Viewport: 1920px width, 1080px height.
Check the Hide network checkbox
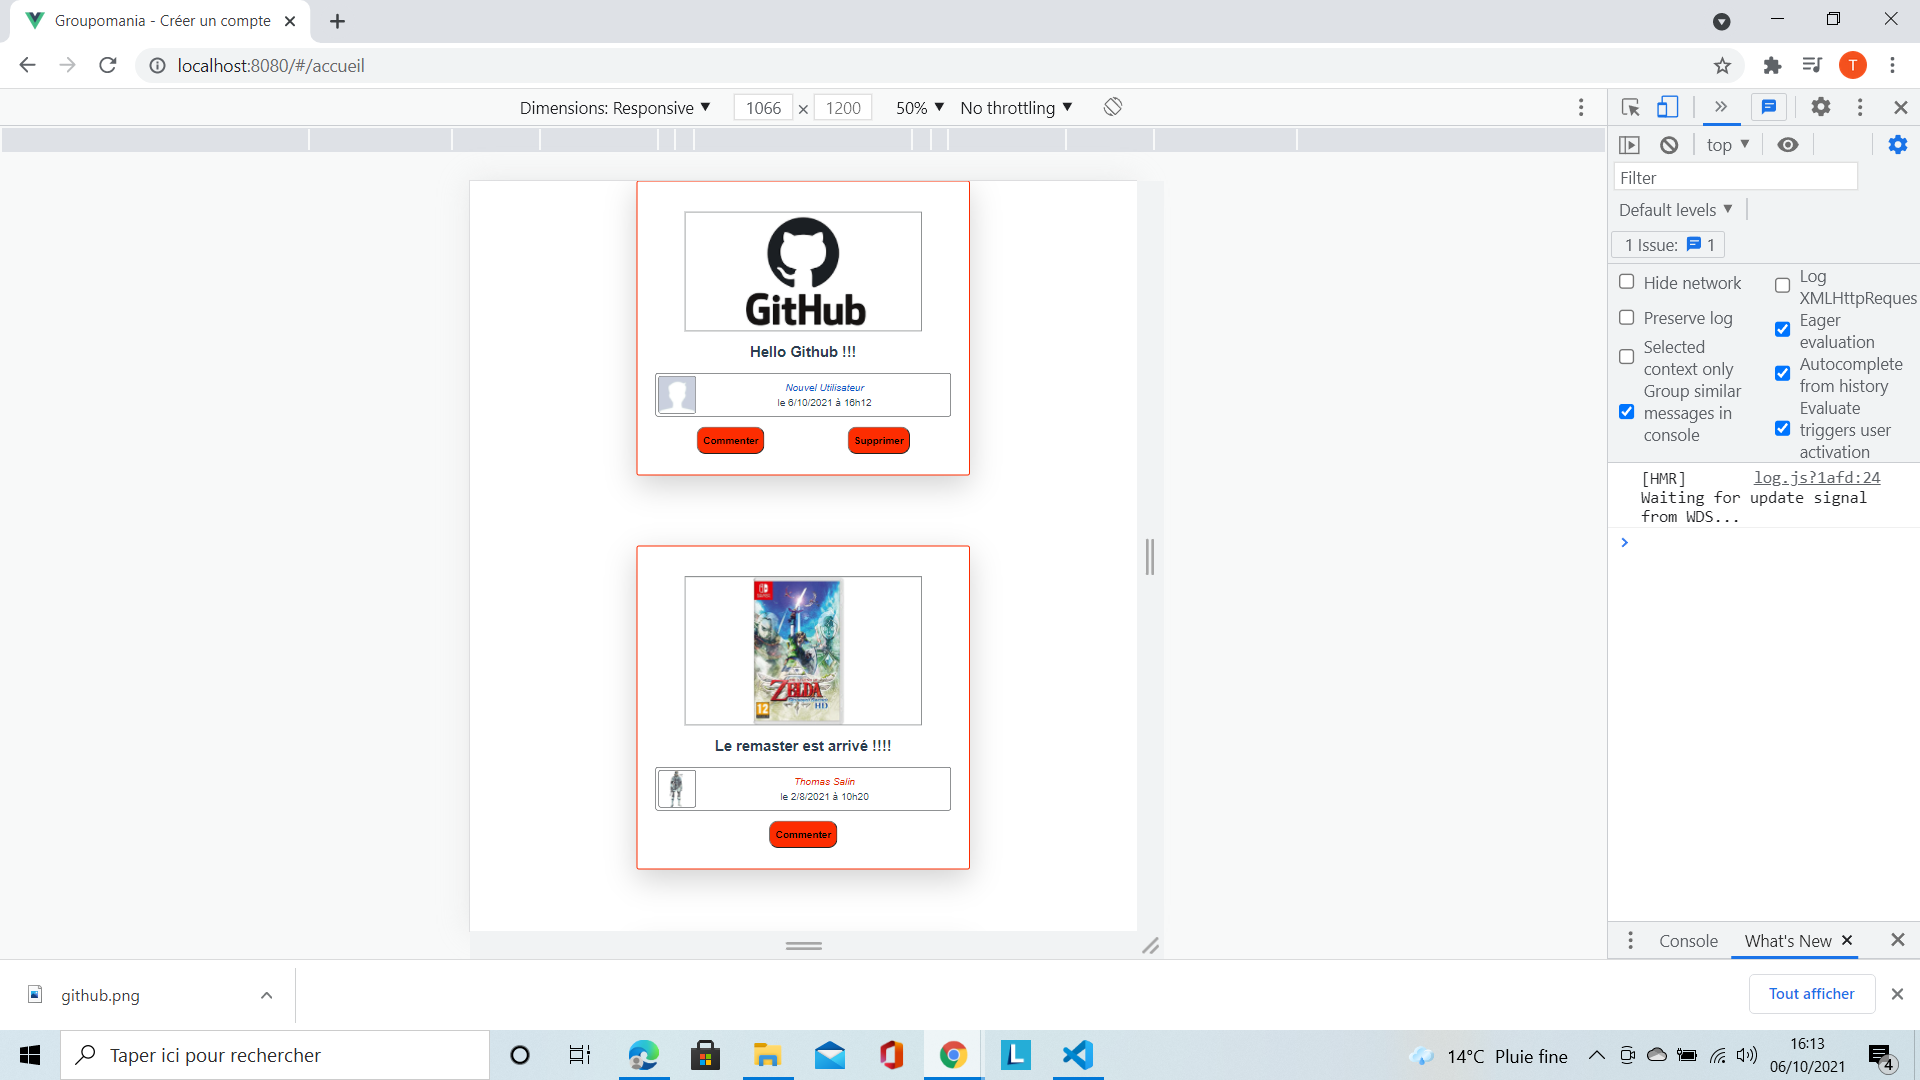[1627, 282]
